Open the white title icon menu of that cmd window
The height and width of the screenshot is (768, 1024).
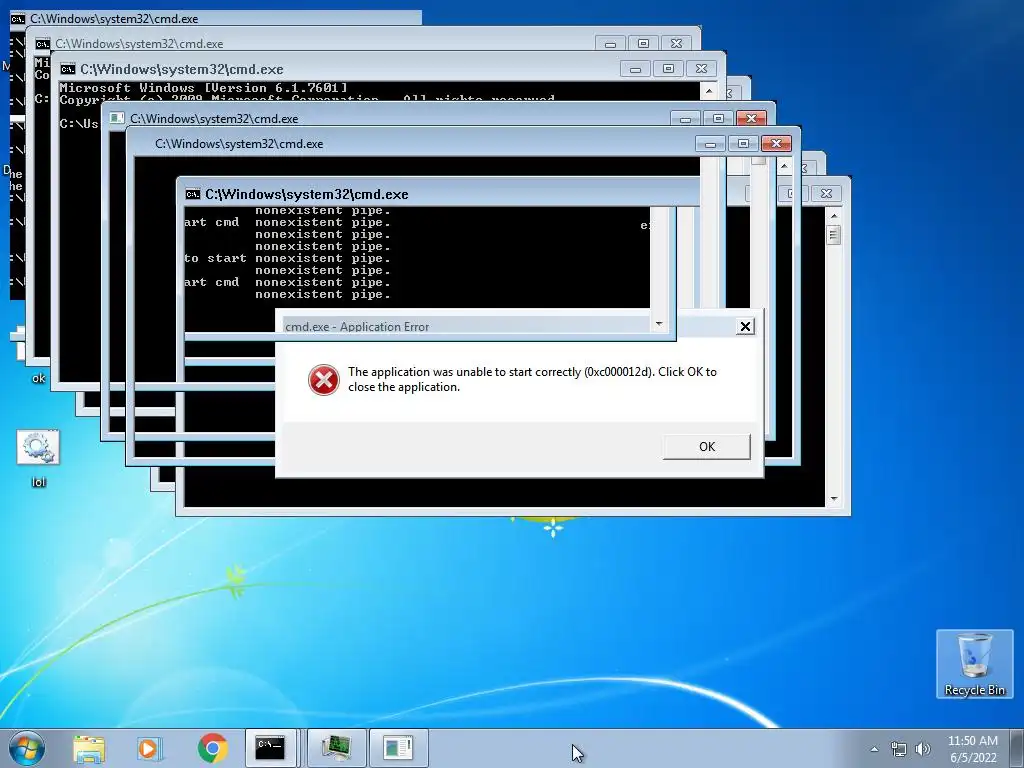pyautogui.click(x=117, y=118)
